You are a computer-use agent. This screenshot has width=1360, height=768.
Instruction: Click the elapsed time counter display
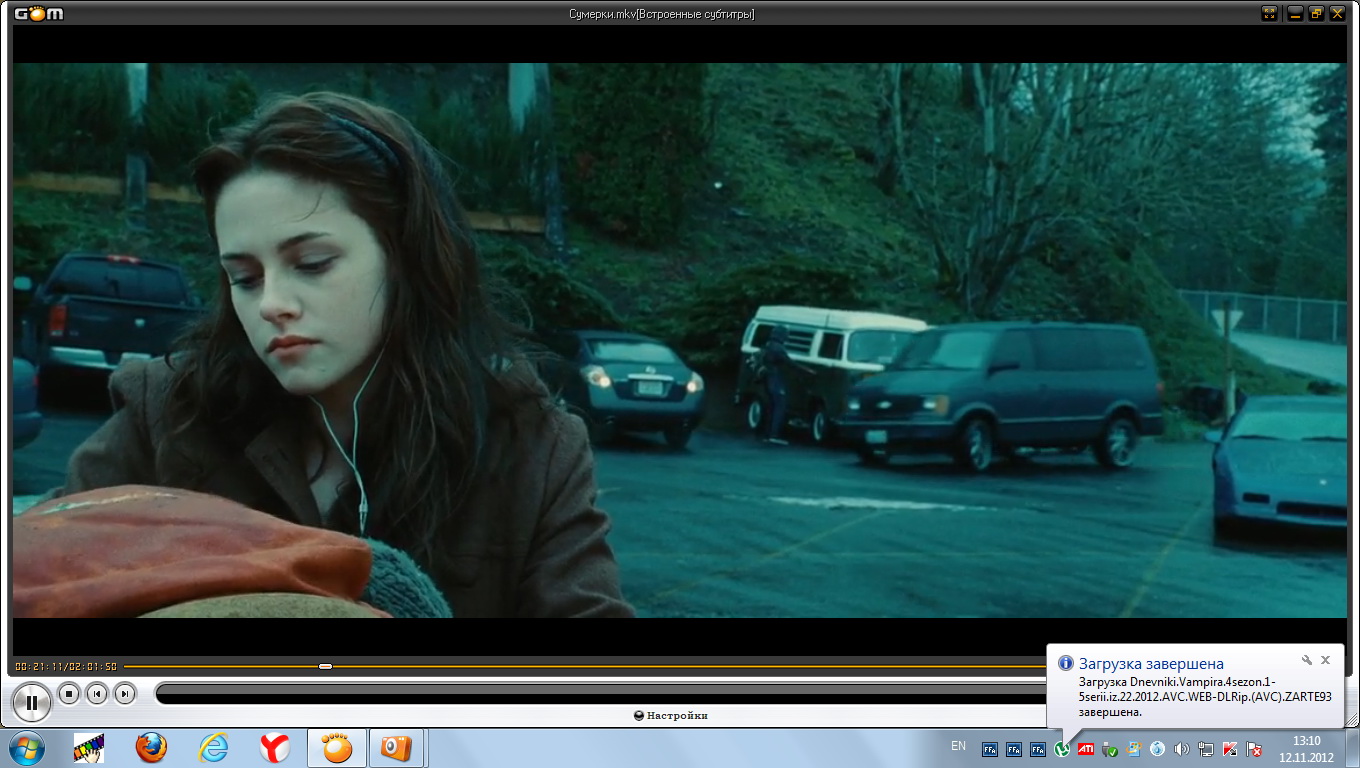66,666
